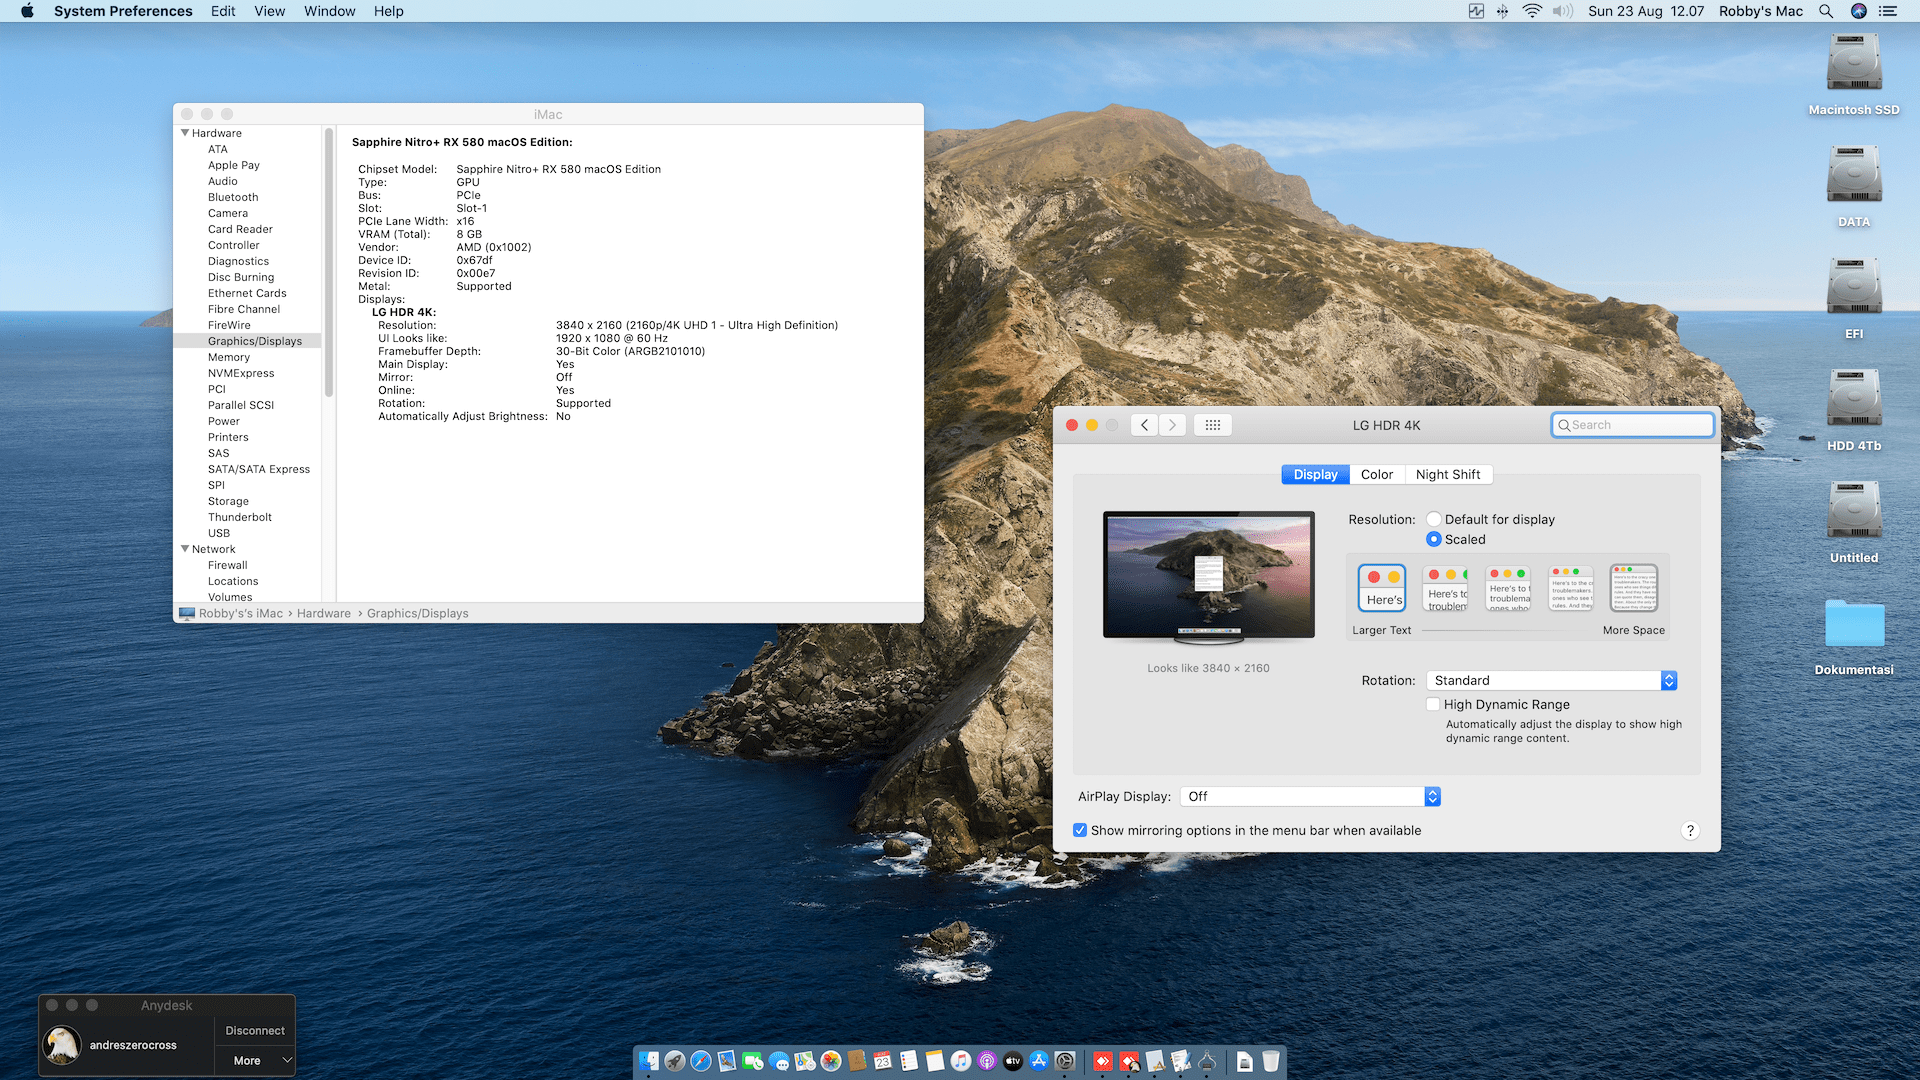Choose the Larger Text scaling option

tap(1382, 588)
